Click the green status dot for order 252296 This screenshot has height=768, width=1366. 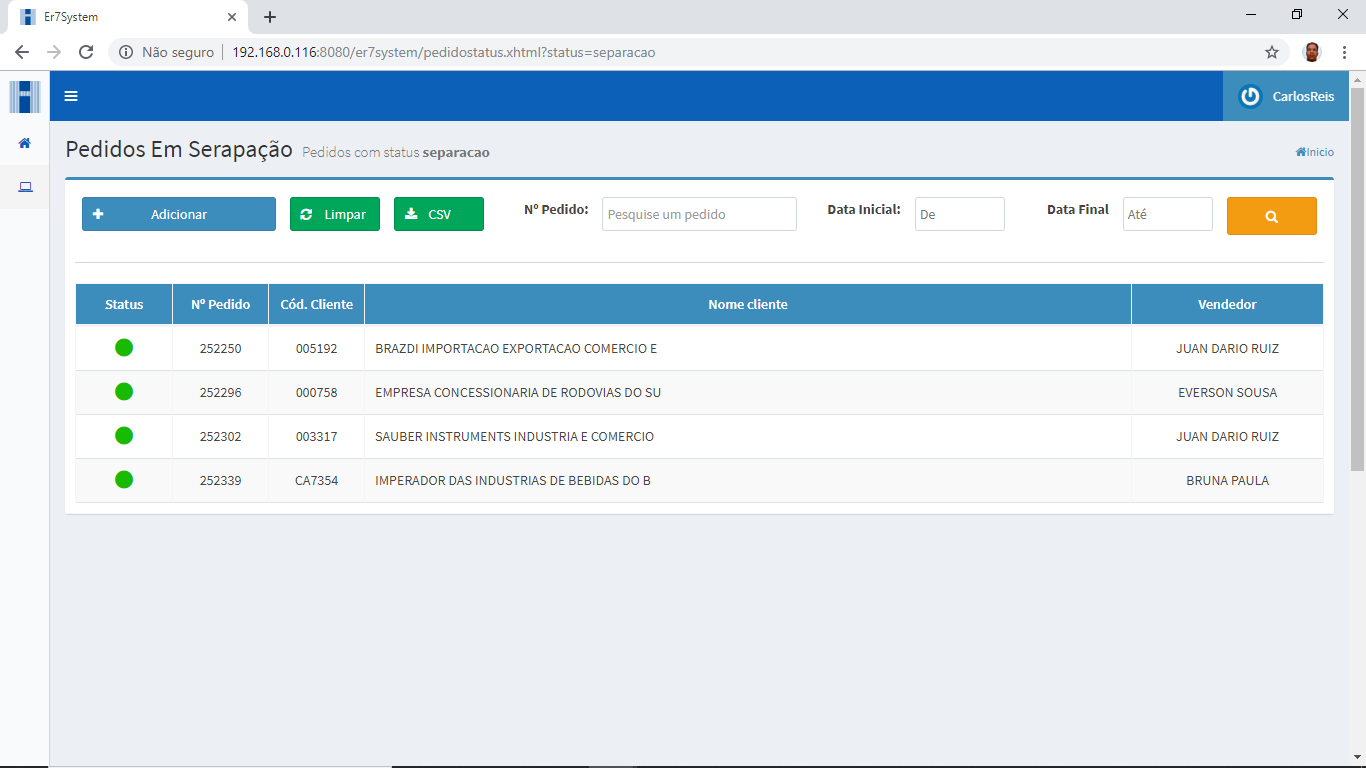(x=124, y=392)
